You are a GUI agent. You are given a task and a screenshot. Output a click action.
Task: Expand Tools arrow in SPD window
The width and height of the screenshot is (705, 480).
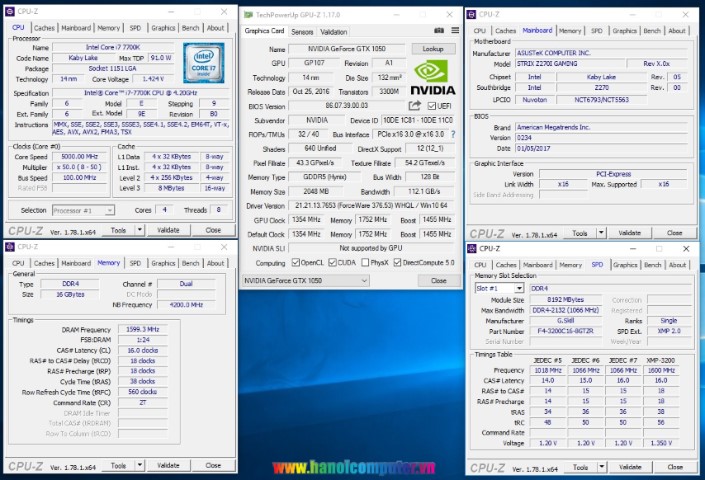[x=601, y=467]
